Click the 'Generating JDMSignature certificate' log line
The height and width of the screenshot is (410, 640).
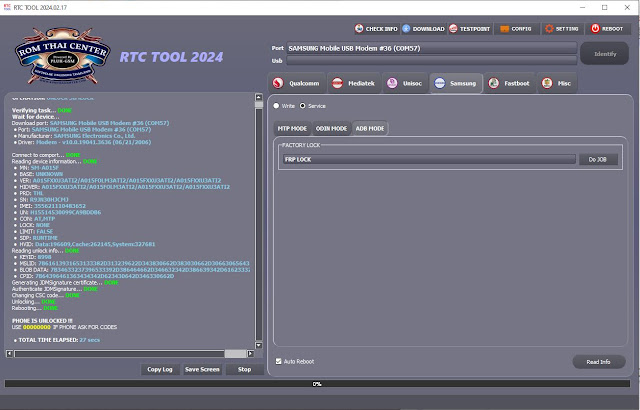pos(65,282)
